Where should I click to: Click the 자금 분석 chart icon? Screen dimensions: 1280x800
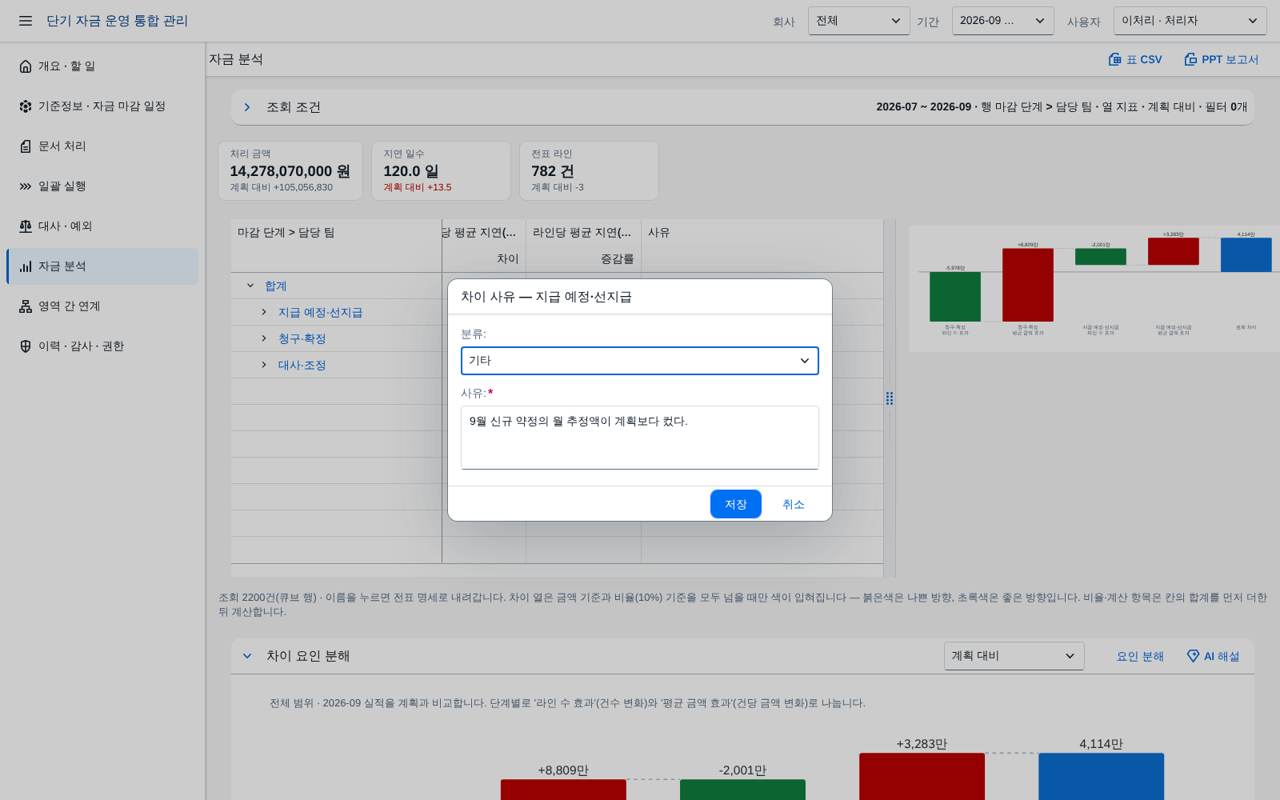26,266
